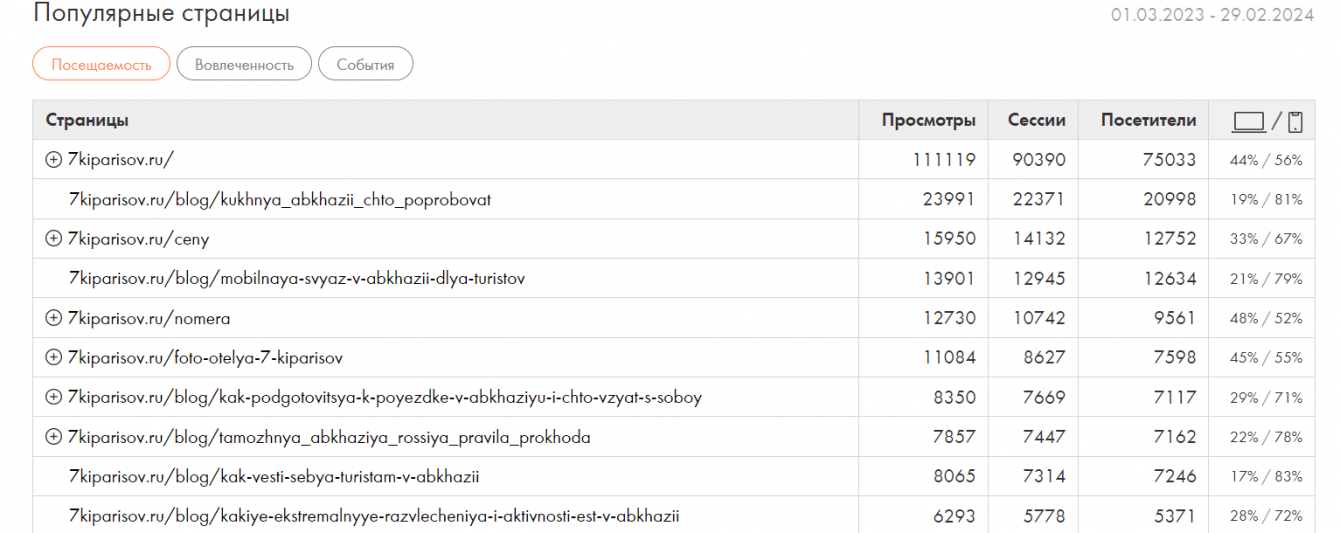Sort by the Посетители column header
1340x533 pixels.
click(1148, 121)
